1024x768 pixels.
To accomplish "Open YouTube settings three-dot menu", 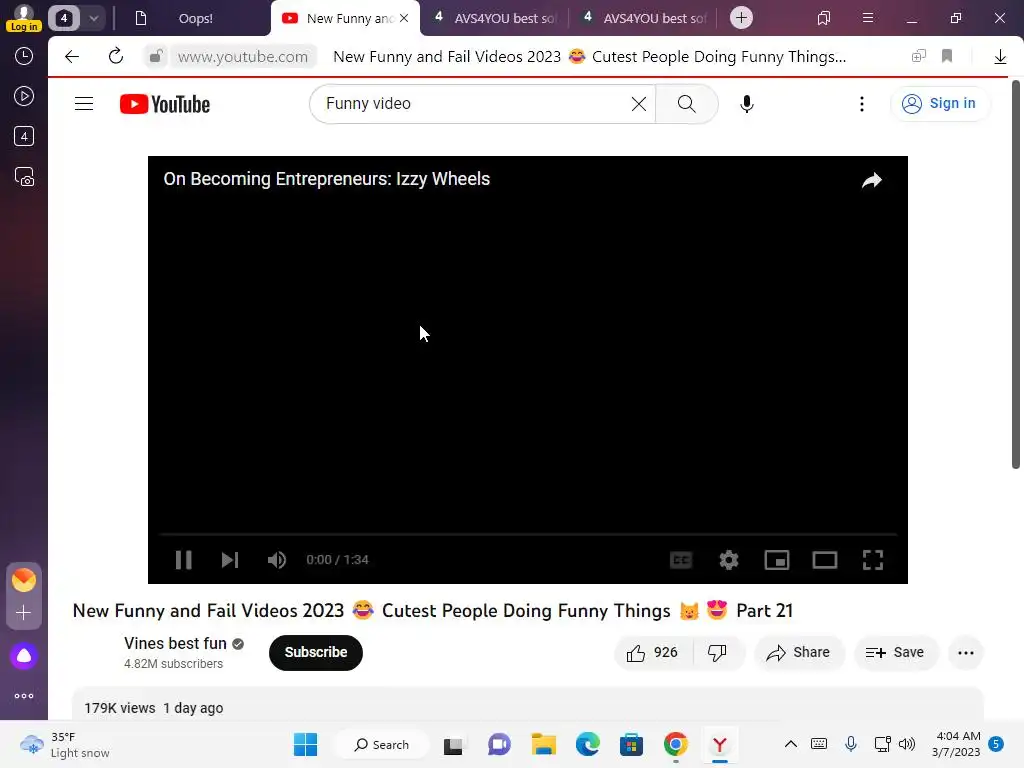I will point(861,104).
